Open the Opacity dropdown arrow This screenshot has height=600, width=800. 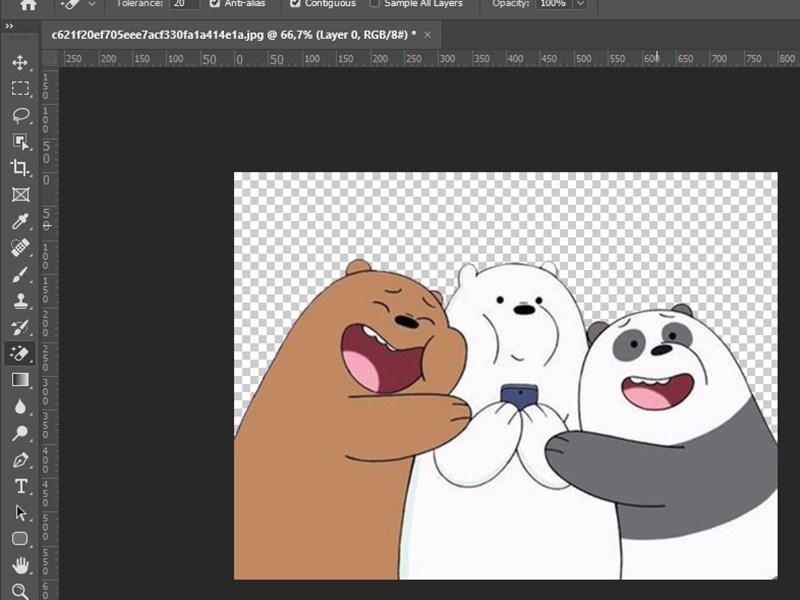coord(581,4)
